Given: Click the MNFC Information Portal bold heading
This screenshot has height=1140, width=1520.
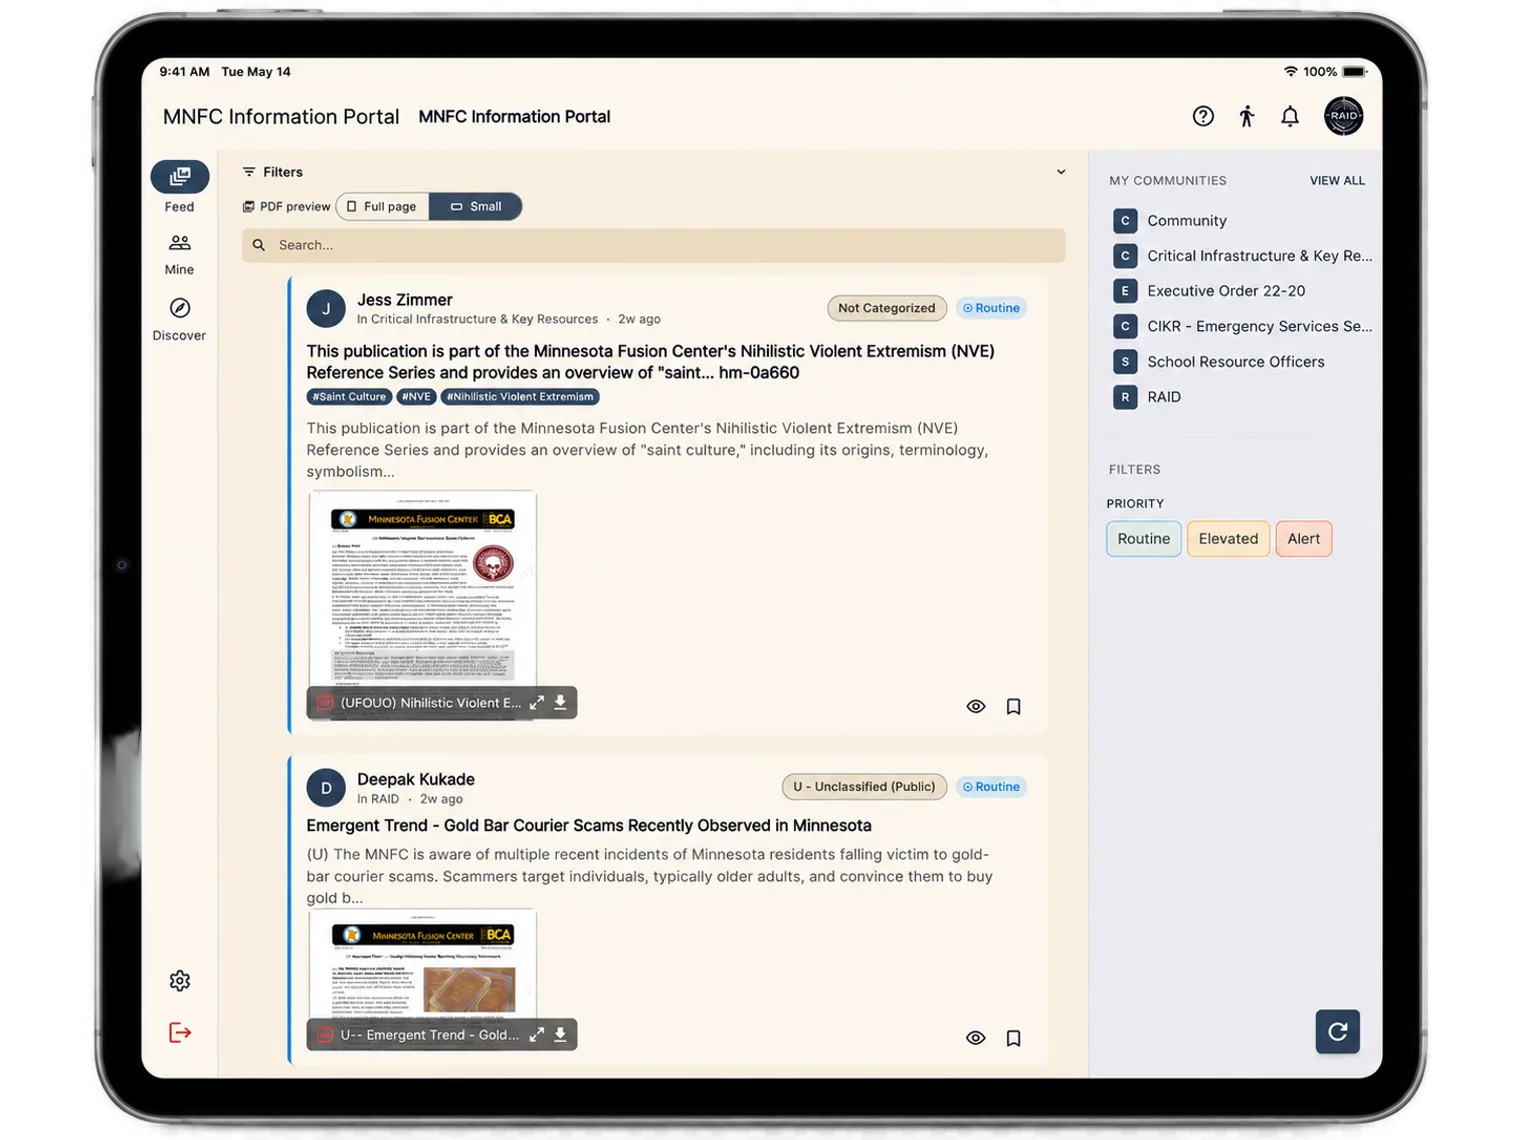Looking at the screenshot, I should tap(514, 117).
